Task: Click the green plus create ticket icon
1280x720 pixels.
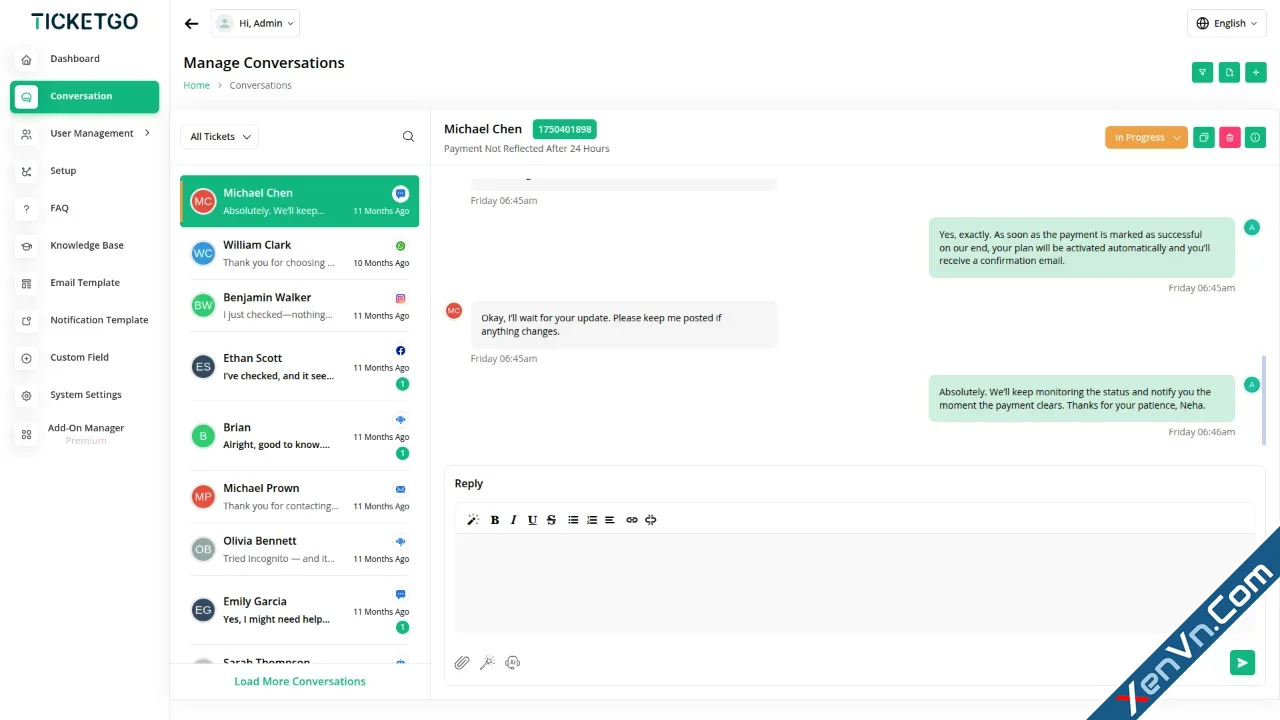Action: click(x=1256, y=72)
